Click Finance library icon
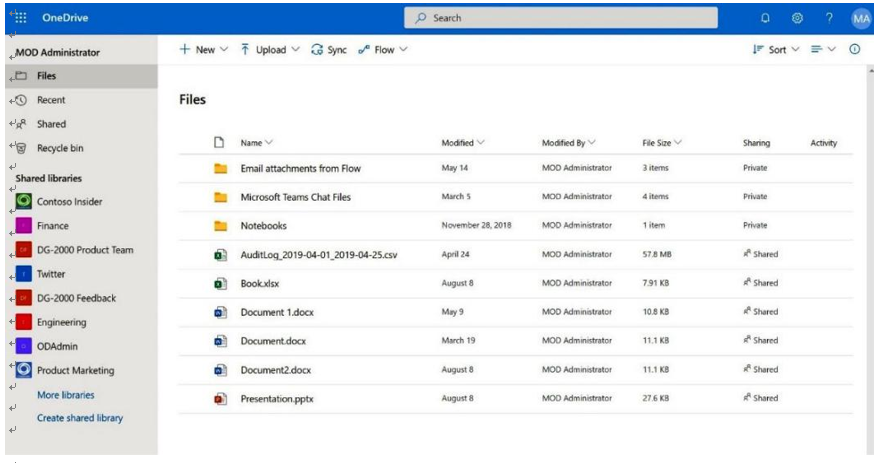Image resolution: width=881 pixels, height=463 pixels. point(24,225)
